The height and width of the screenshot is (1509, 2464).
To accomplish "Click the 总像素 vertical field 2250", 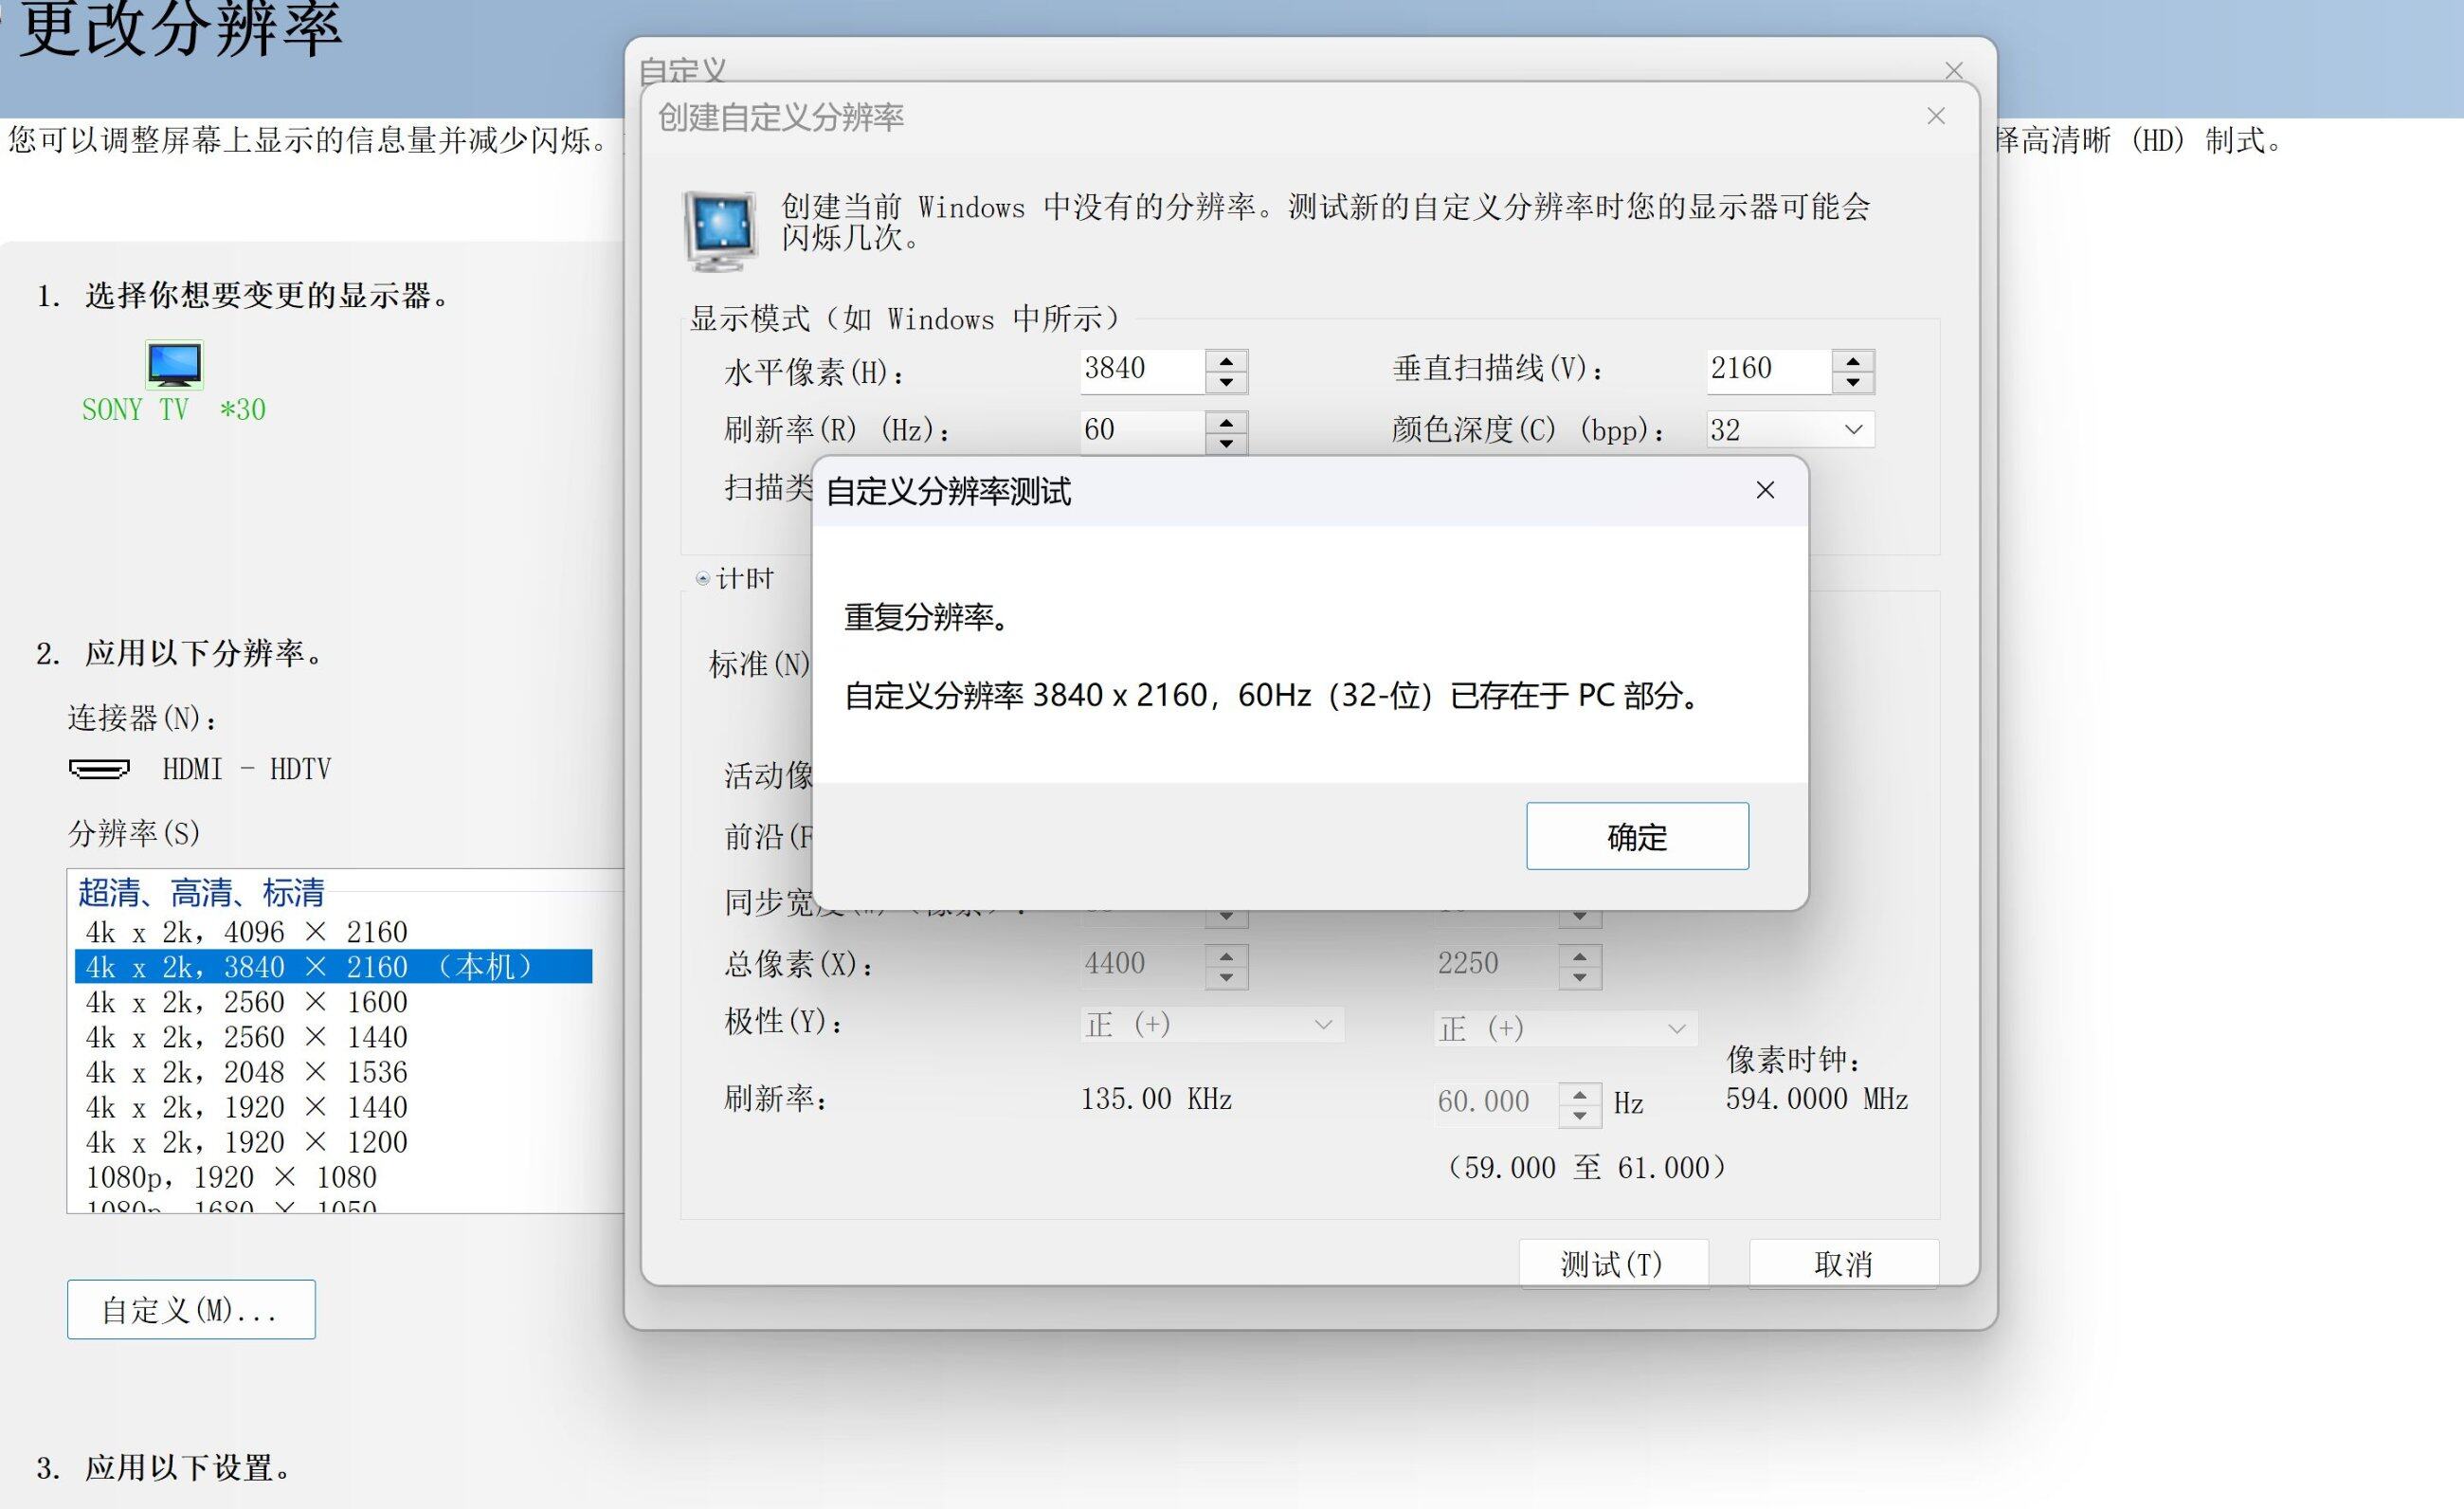I will tap(1496, 964).
